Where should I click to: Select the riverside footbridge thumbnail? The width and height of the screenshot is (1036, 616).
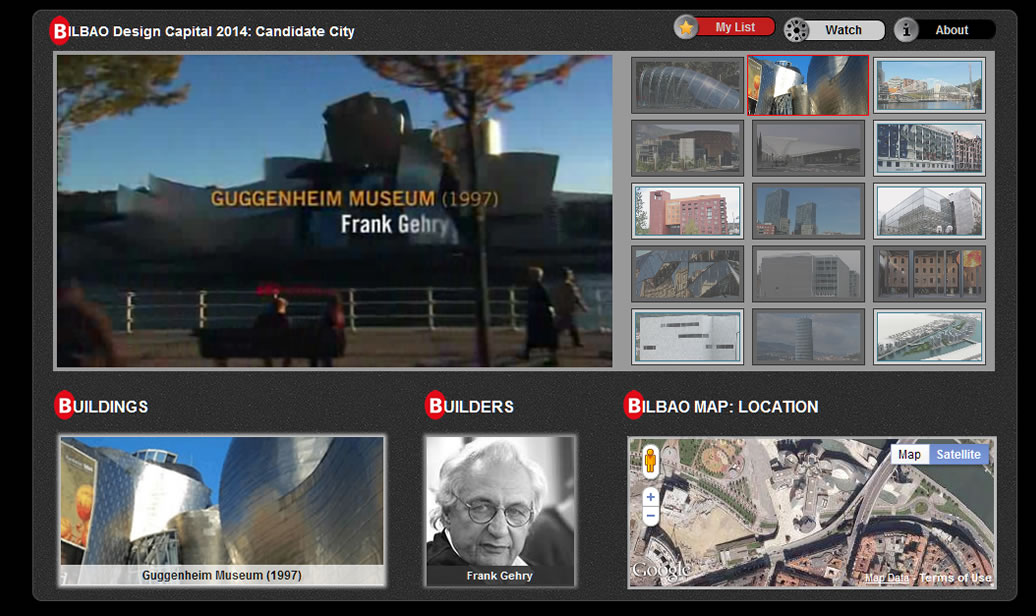[x=929, y=85]
